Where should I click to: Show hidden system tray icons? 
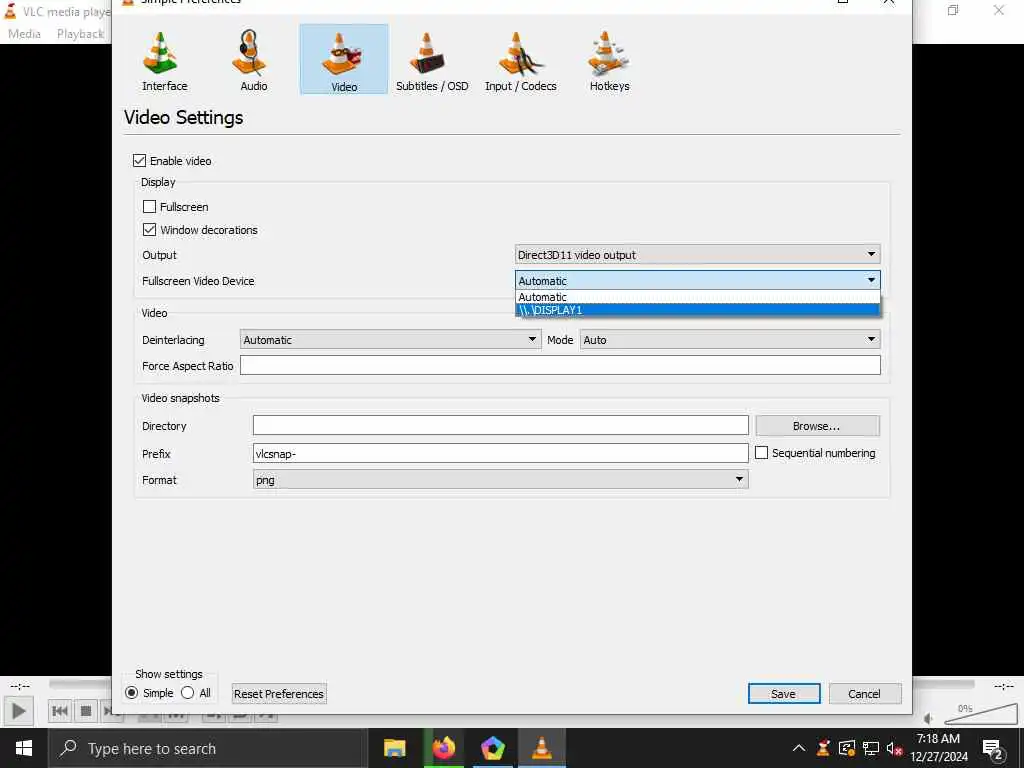(x=799, y=748)
